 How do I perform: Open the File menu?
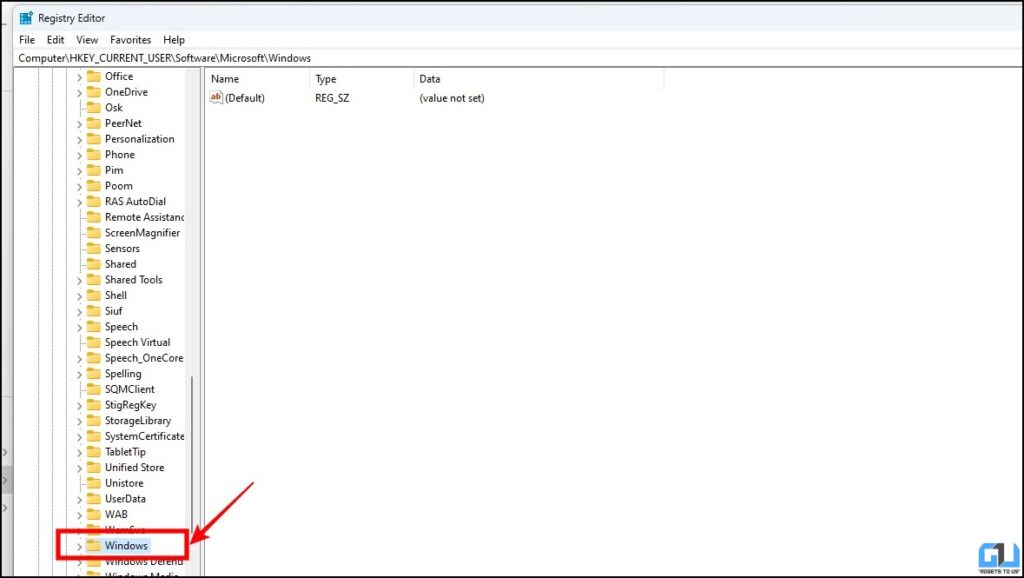[27, 40]
